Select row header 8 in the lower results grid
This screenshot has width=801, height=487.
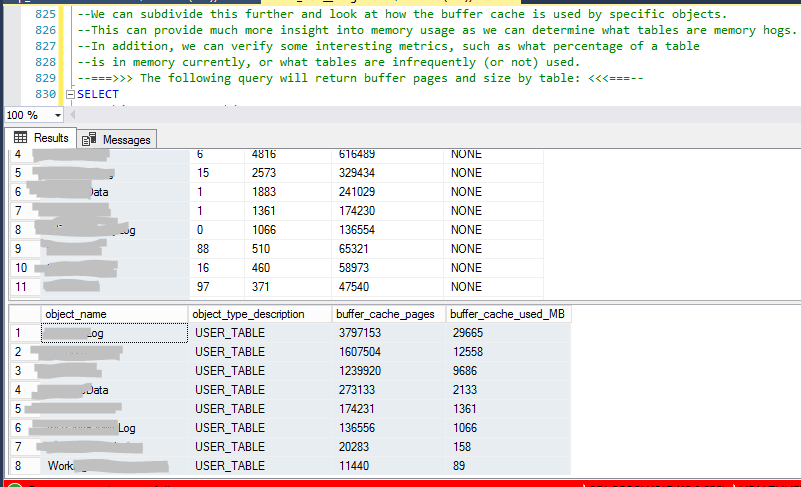click(25, 466)
